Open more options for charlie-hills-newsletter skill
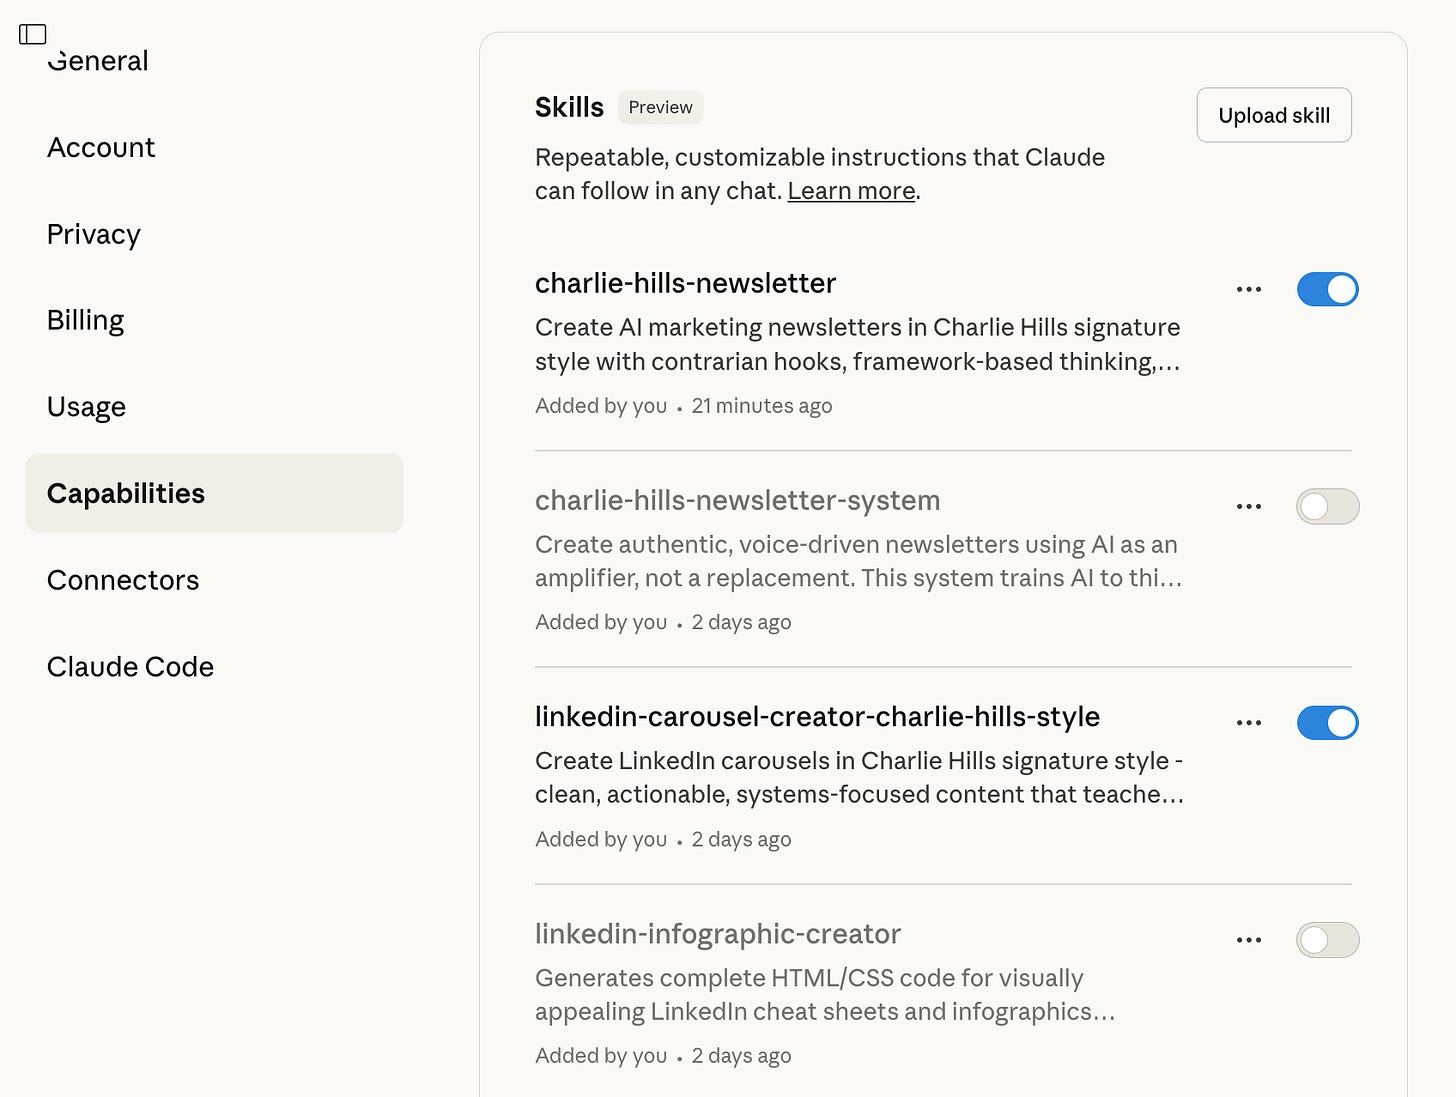The height and width of the screenshot is (1097, 1456). [x=1248, y=289]
